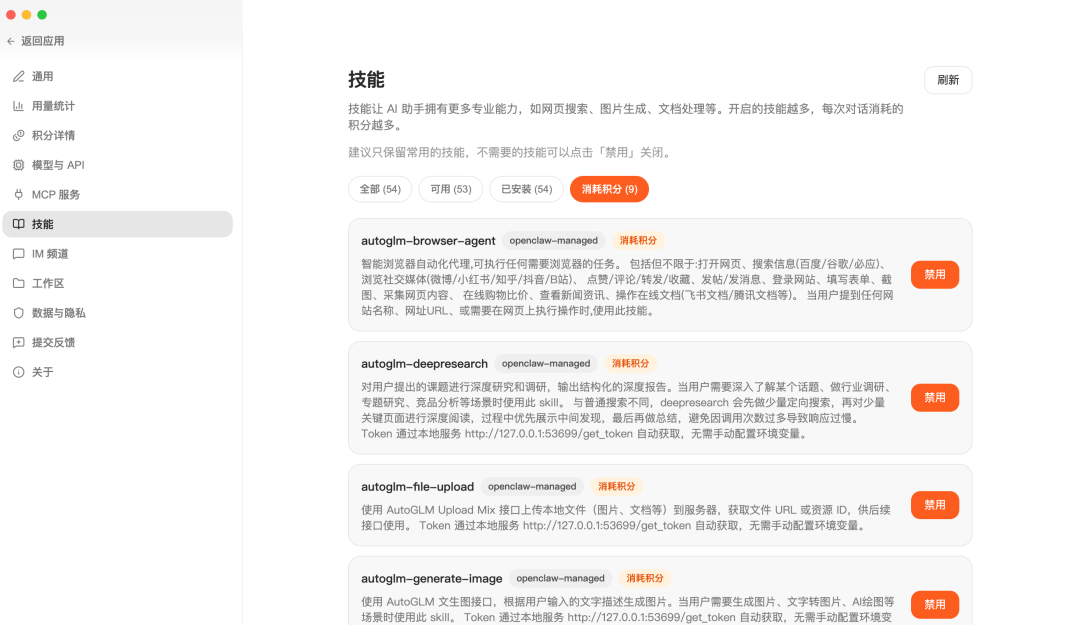Click the bar chart icon for 用量统计
Viewport: 1080px width, 625px height.
pos(19,106)
